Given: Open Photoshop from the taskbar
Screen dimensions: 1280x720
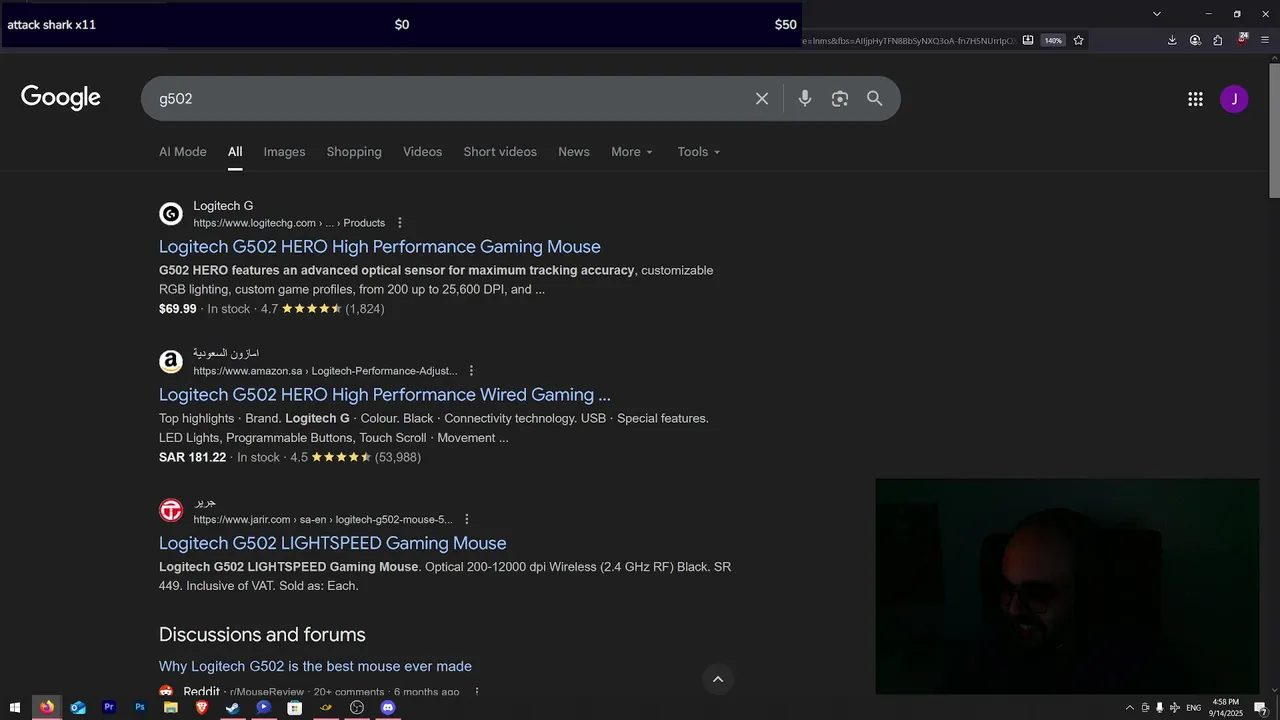Looking at the screenshot, I should (140, 708).
